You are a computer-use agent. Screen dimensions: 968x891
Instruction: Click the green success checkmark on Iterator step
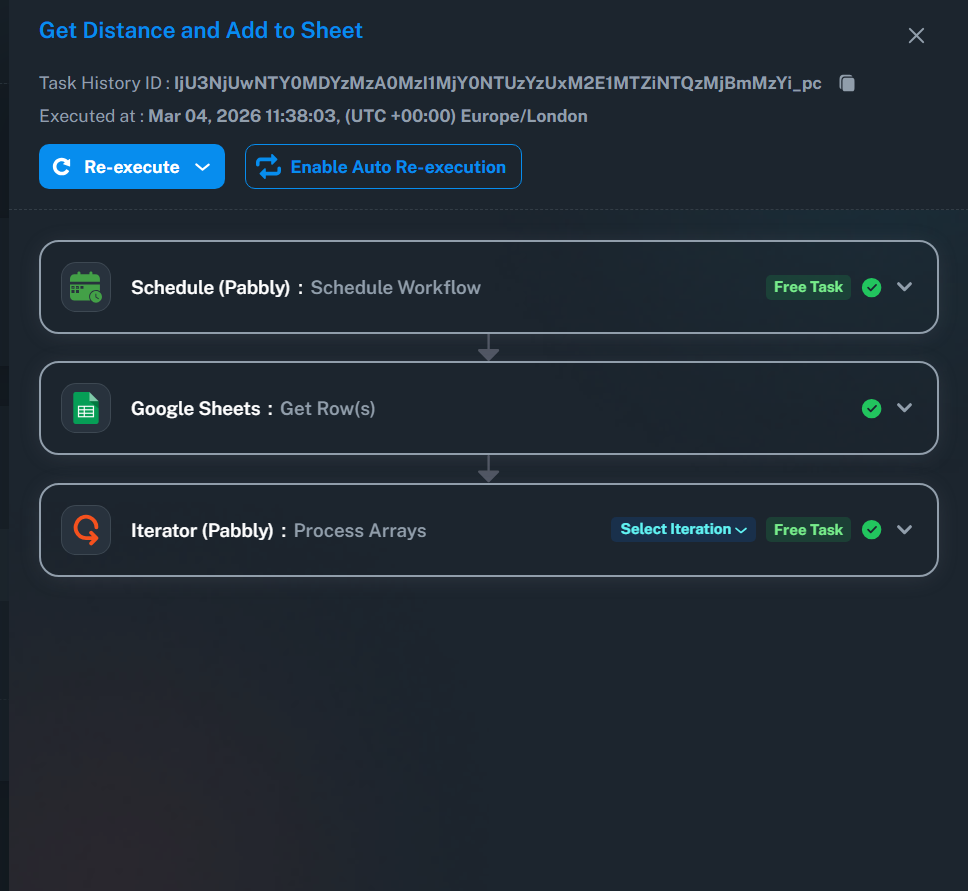pos(872,530)
